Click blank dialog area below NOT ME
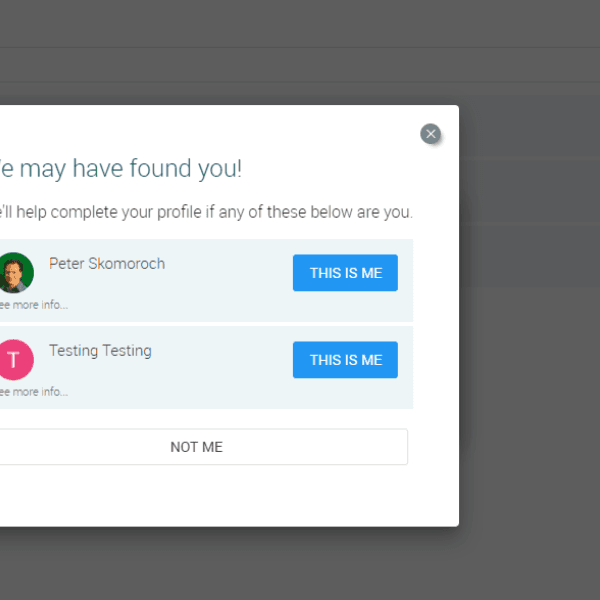This screenshot has height=600, width=600. pos(200,495)
